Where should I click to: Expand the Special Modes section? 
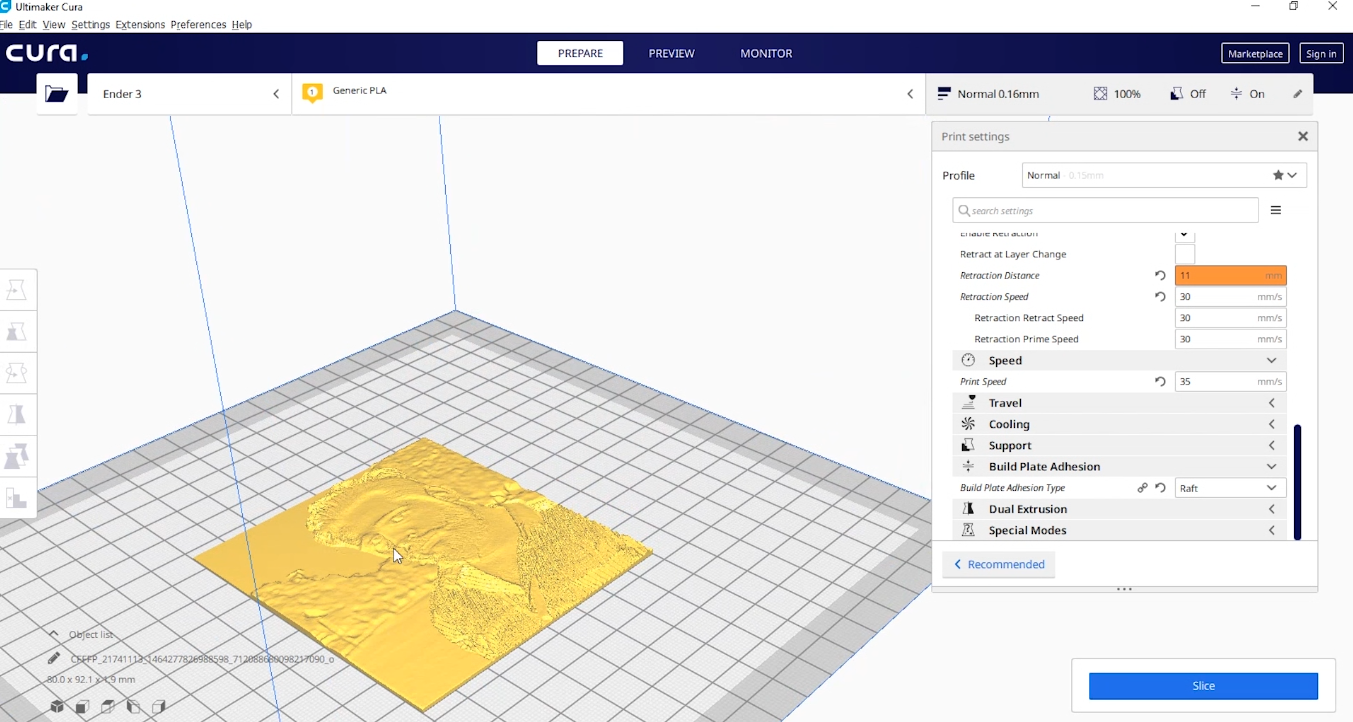point(1119,530)
